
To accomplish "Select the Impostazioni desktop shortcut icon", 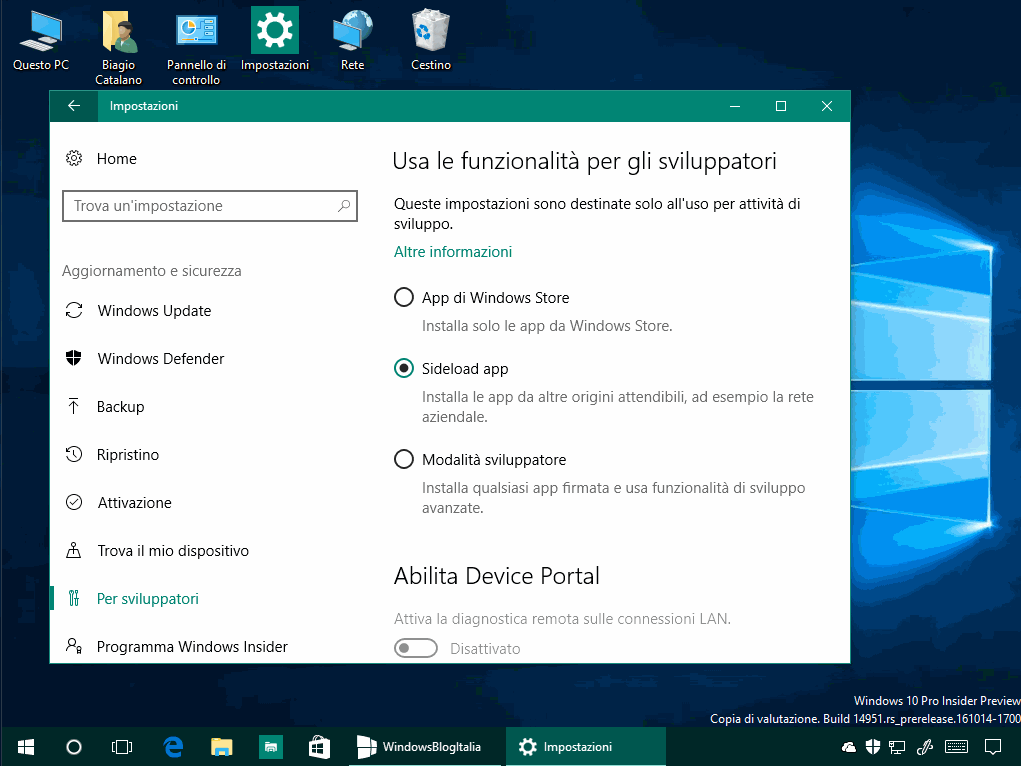I will point(275,40).
